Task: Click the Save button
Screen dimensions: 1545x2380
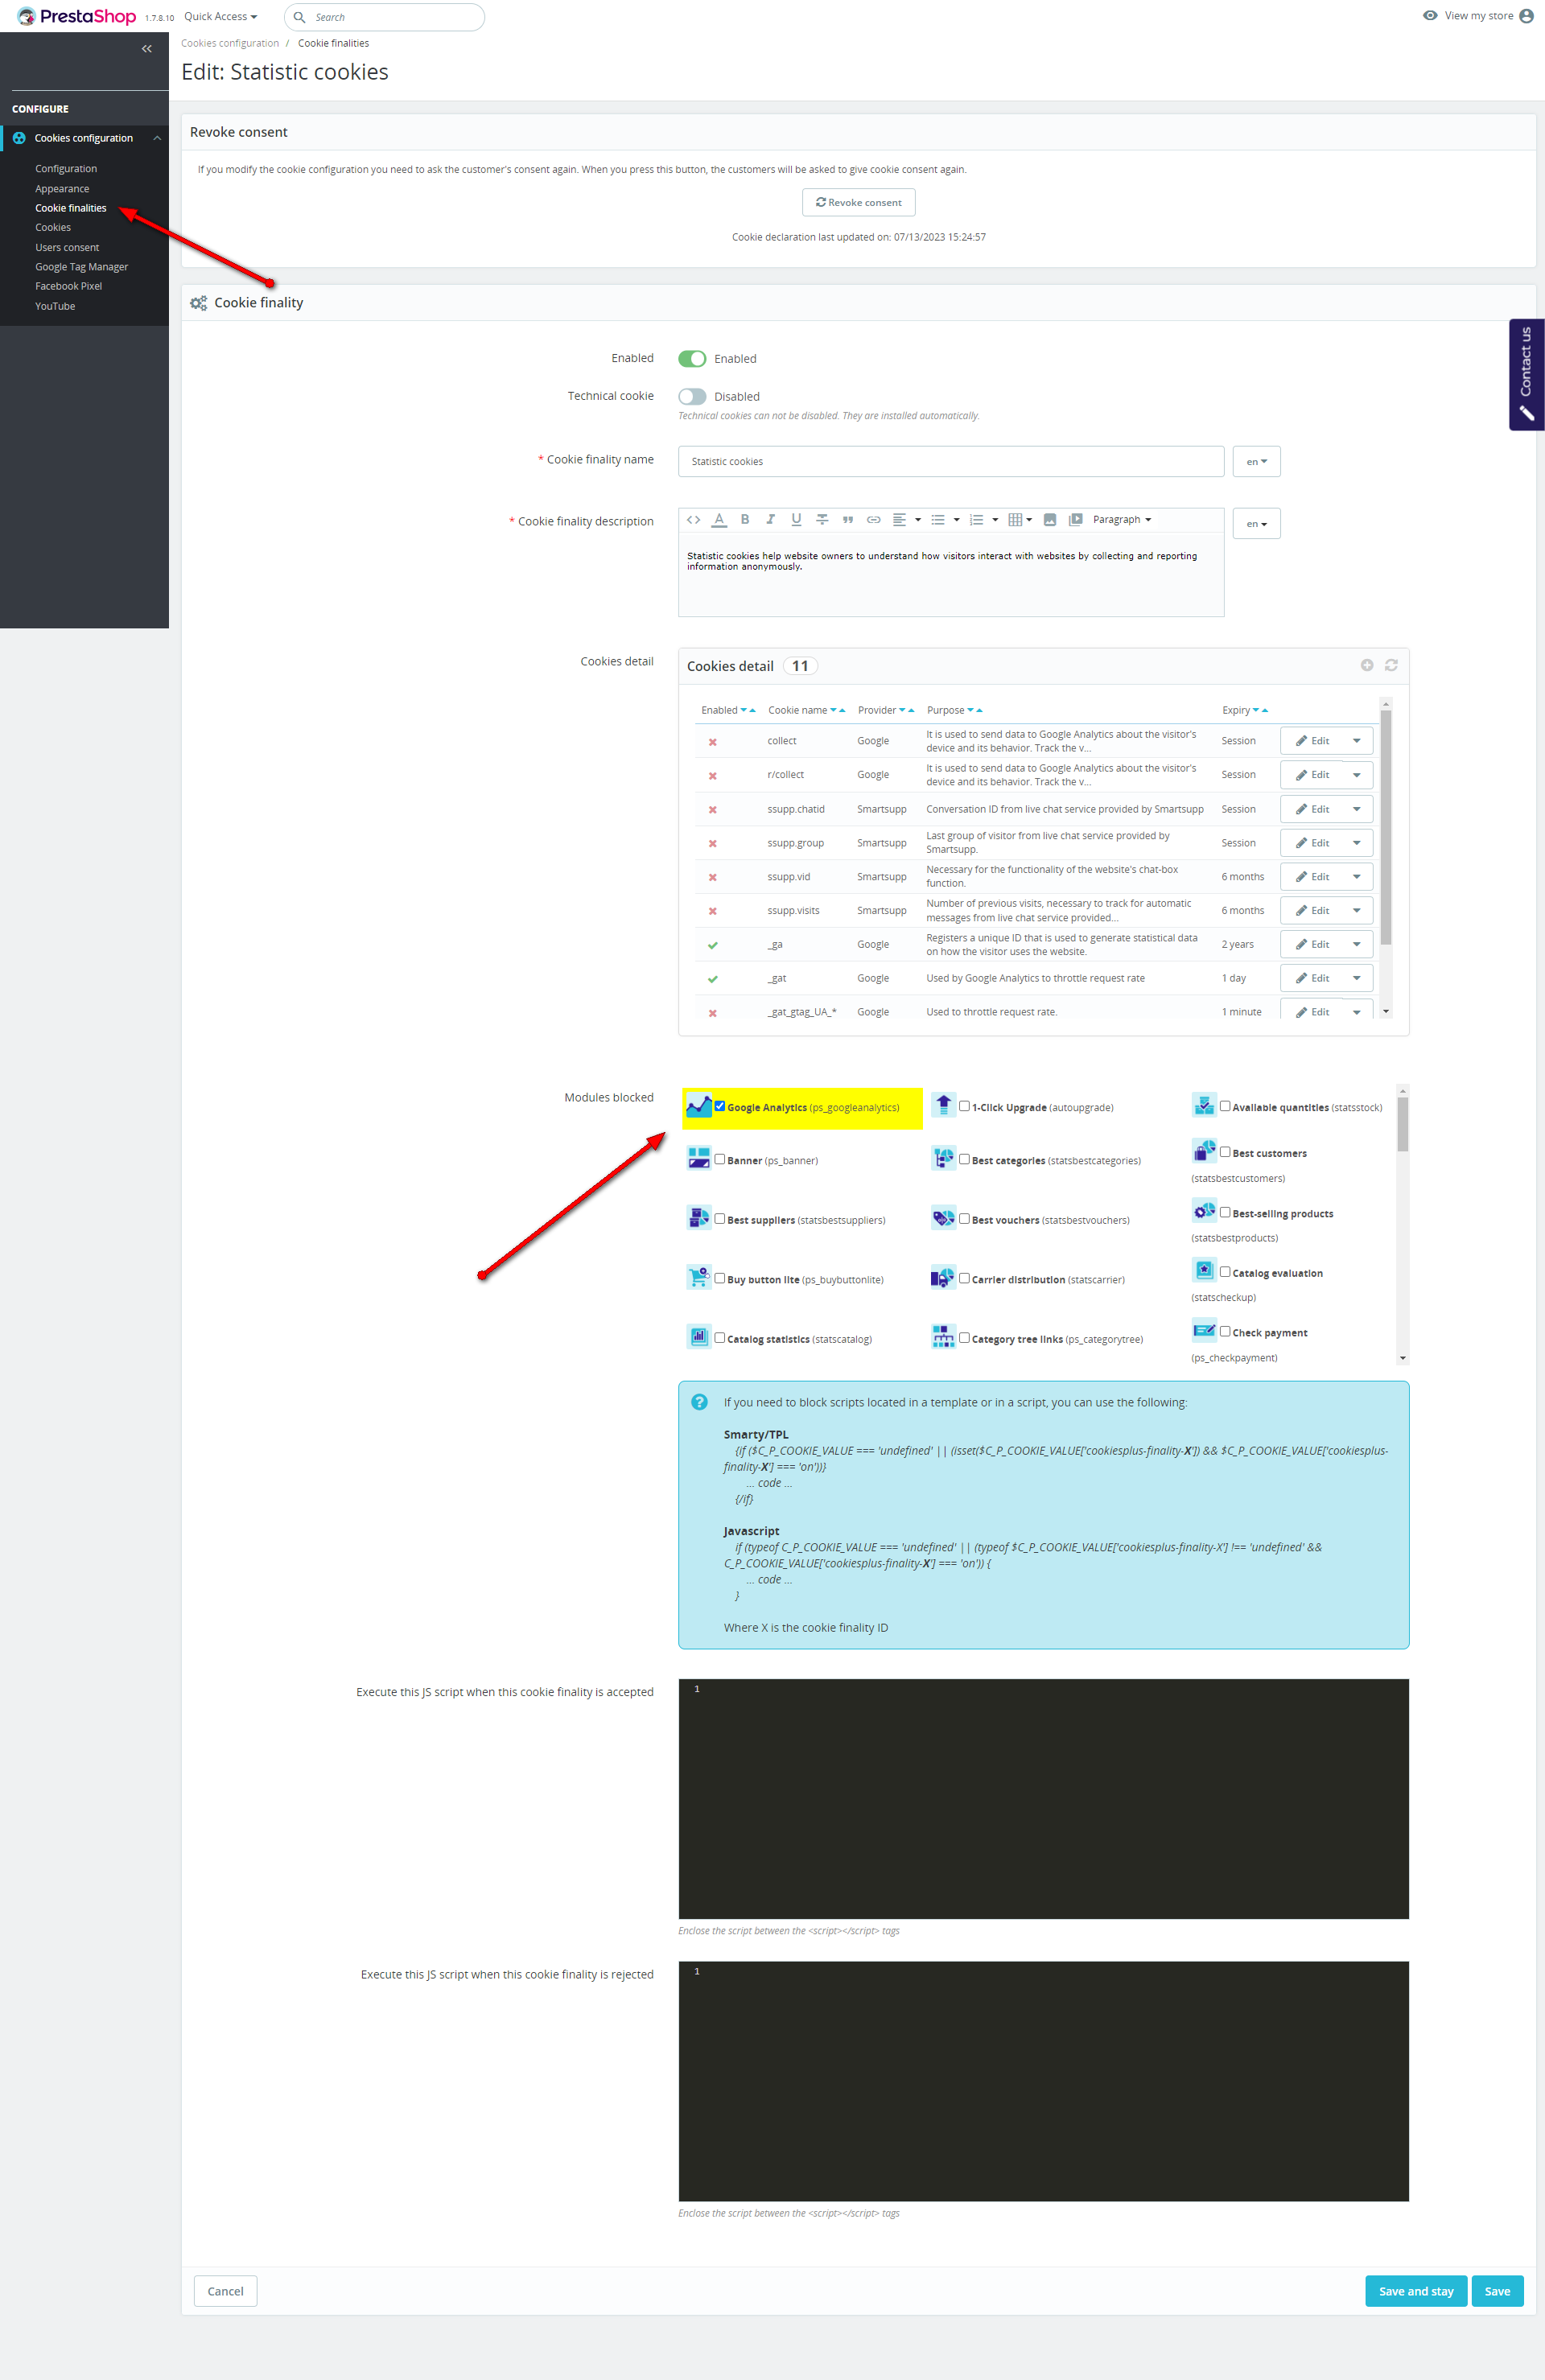Action: (1497, 2291)
